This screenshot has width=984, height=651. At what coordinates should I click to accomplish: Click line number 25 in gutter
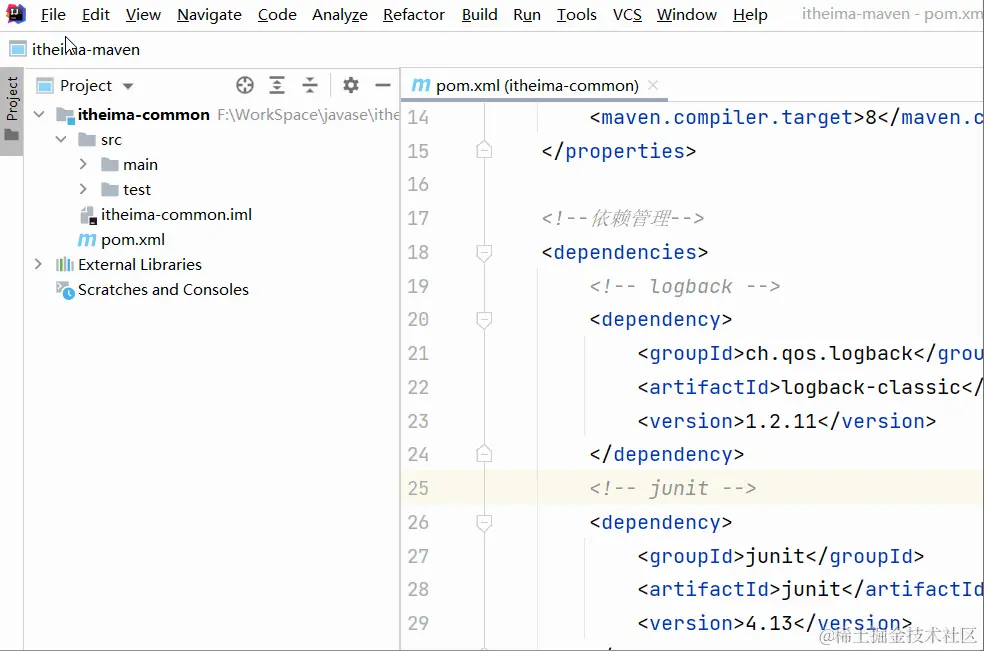coord(418,488)
